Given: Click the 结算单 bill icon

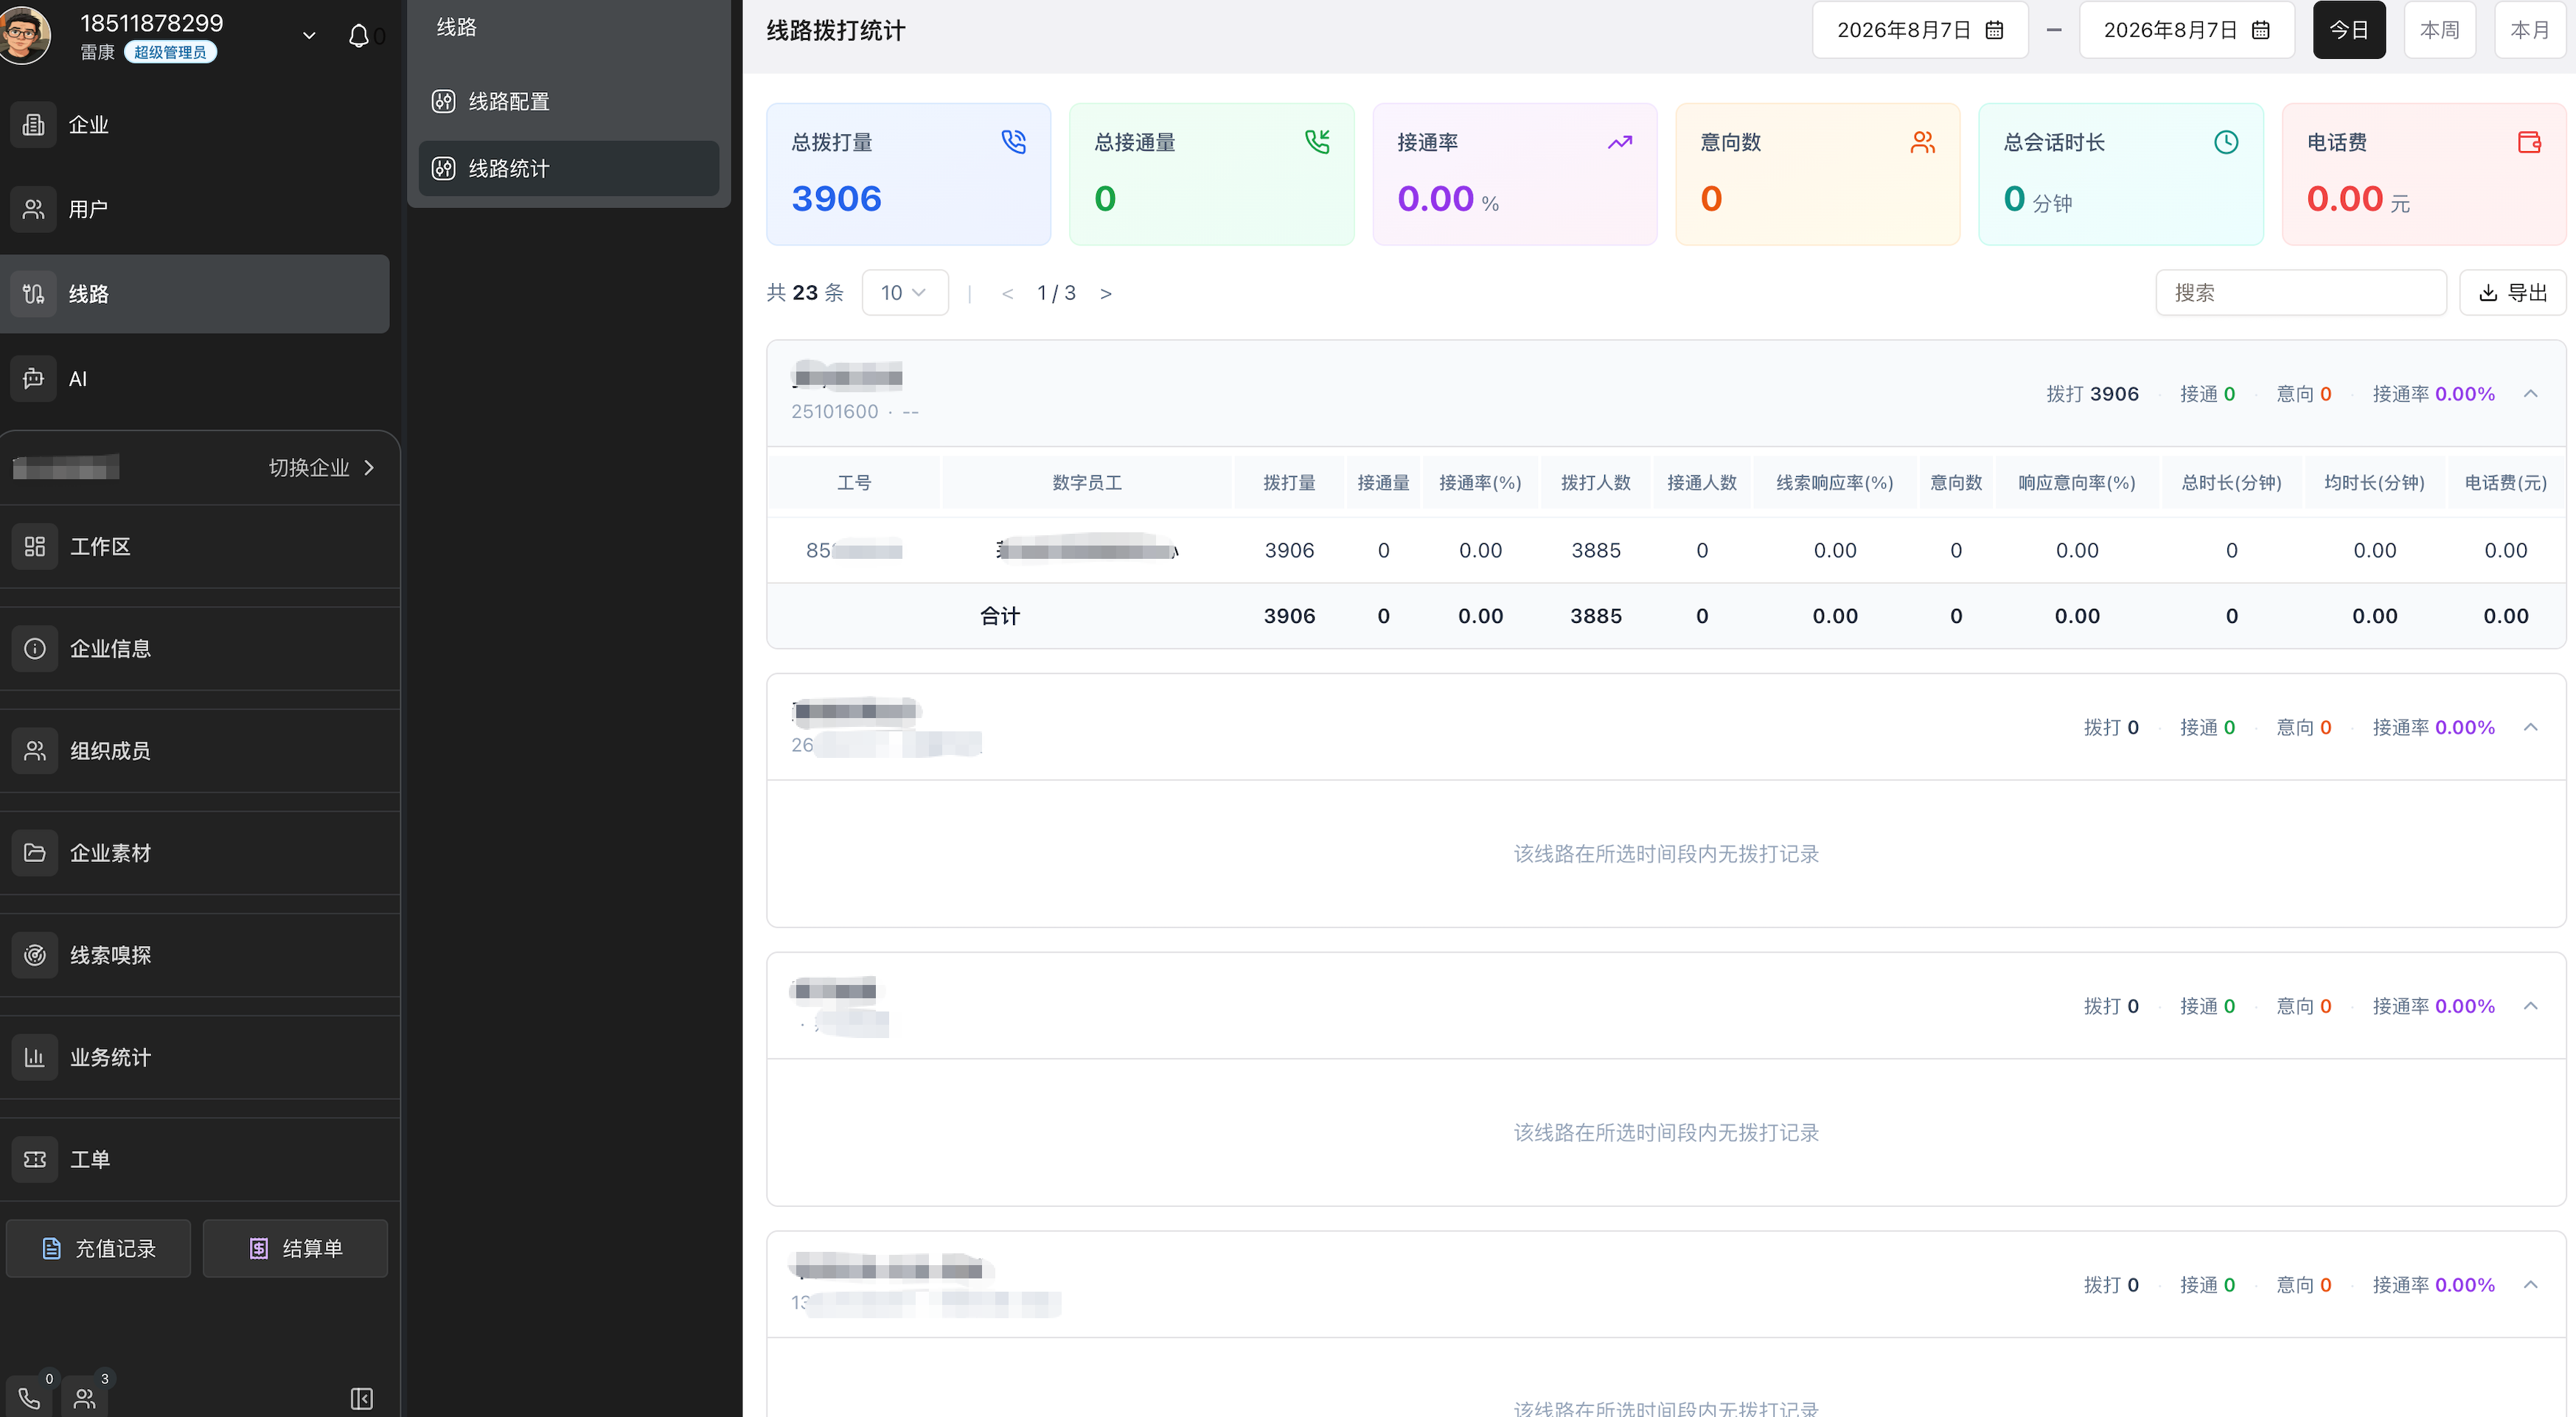Looking at the screenshot, I should coord(258,1247).
